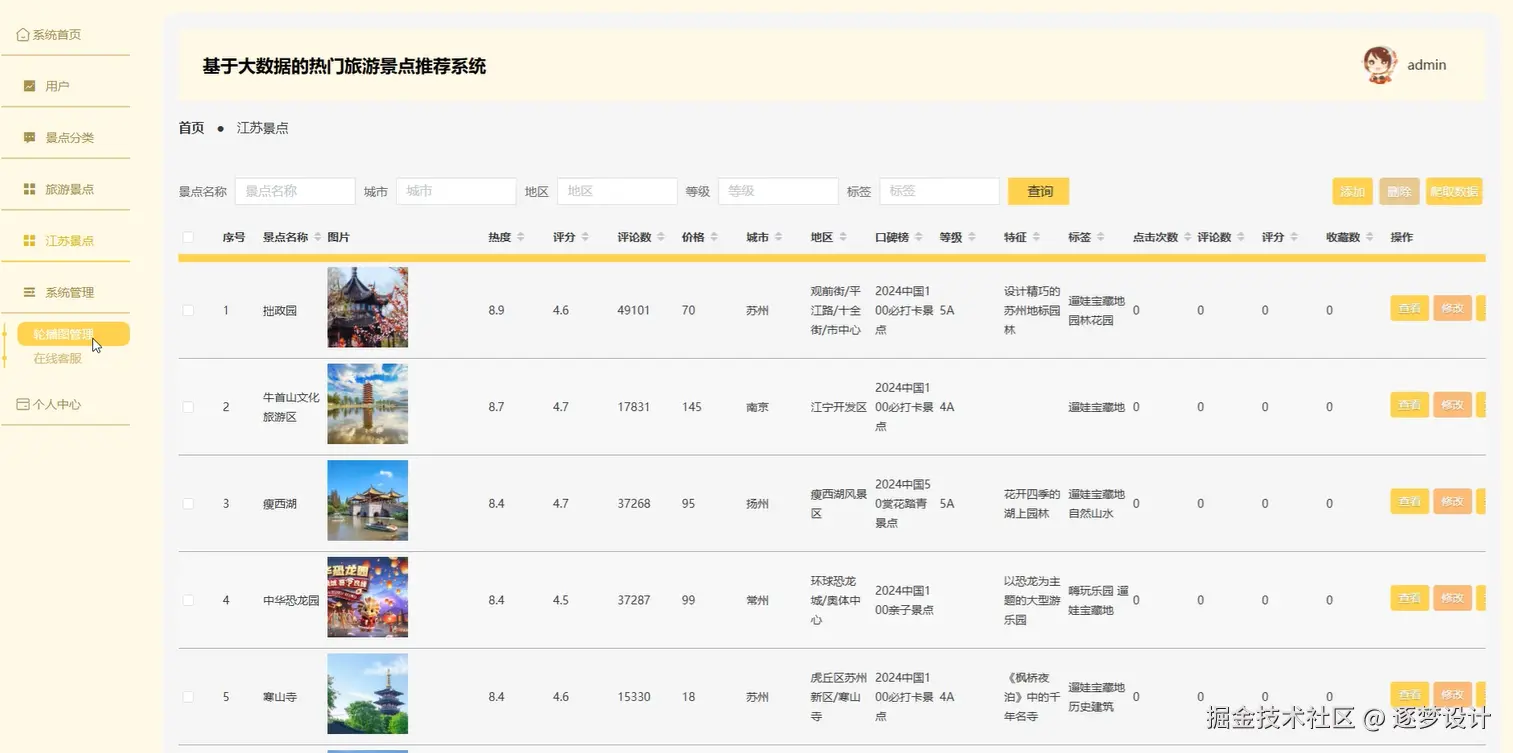Click the 查询 search button
1513x753 pixels.
pyautogui.click(x=1038, y=191)
